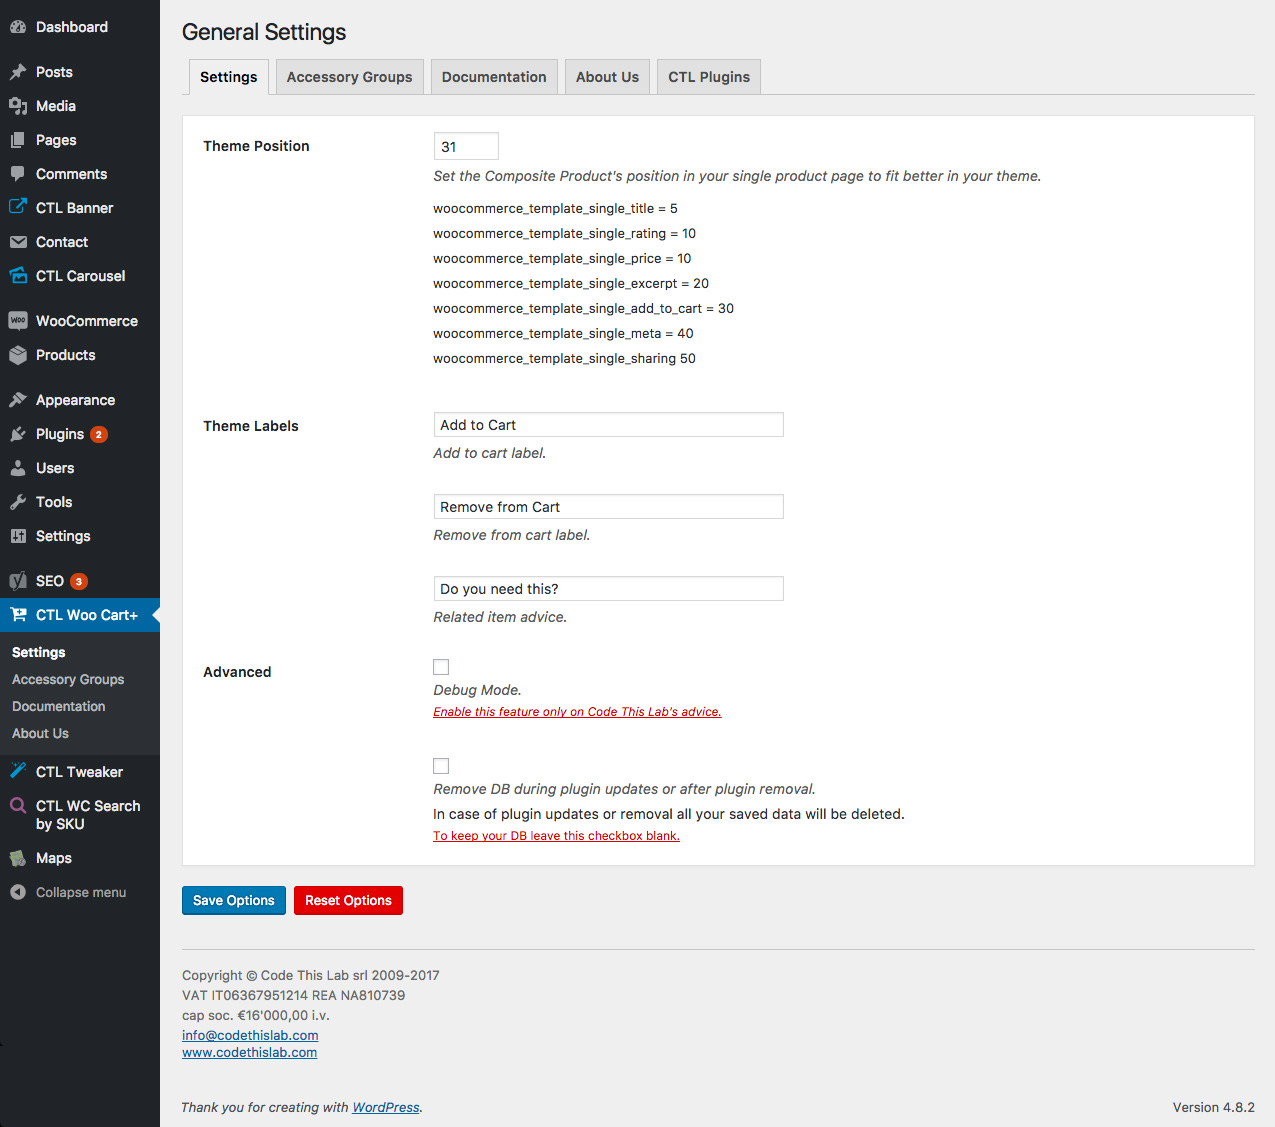Open the CTL Plugins tab

pyautogui.click(x=708, y=77)
